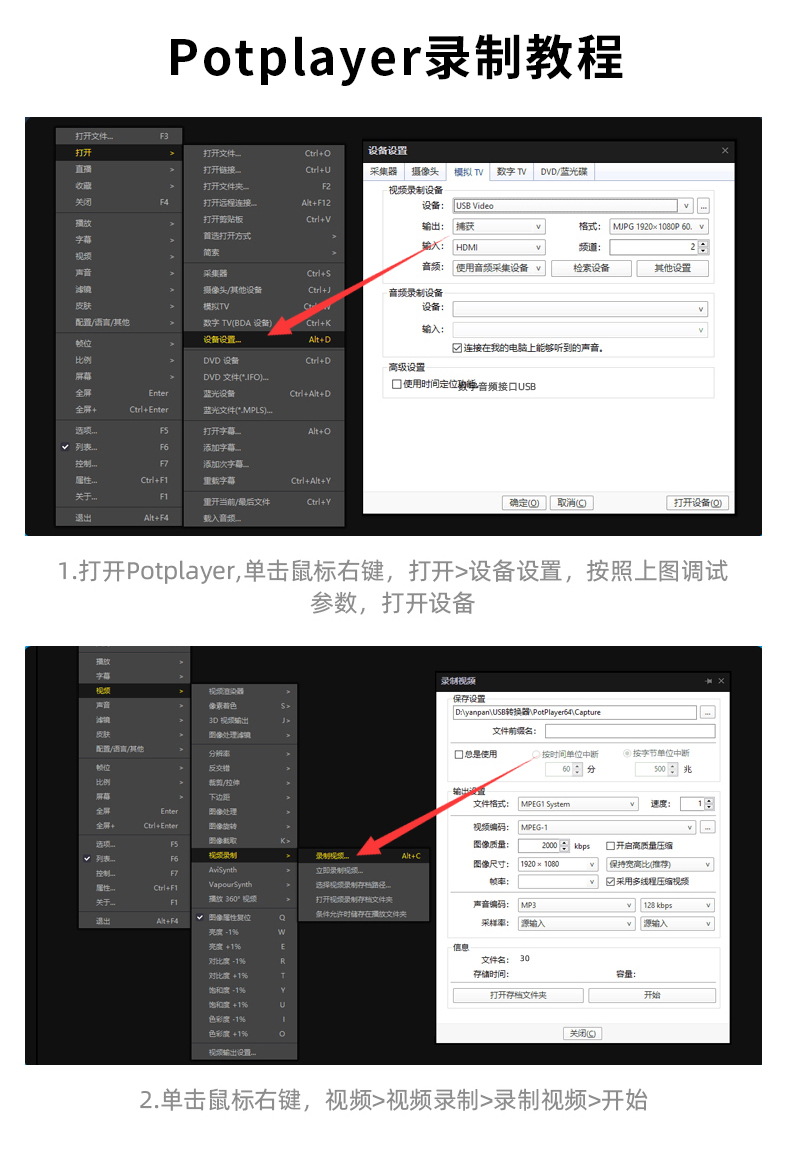
Task: Click 确定(O) button
Action: pyautogui.click(x=524, y=502)
